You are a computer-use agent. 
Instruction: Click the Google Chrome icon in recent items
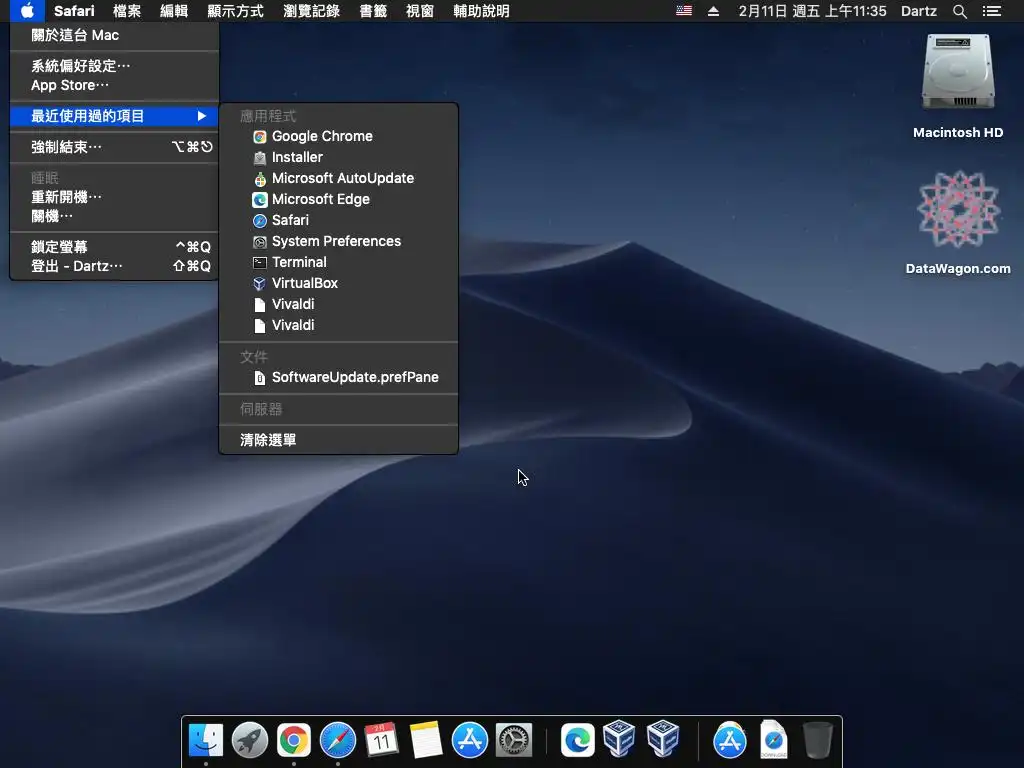tap(259, 136)
